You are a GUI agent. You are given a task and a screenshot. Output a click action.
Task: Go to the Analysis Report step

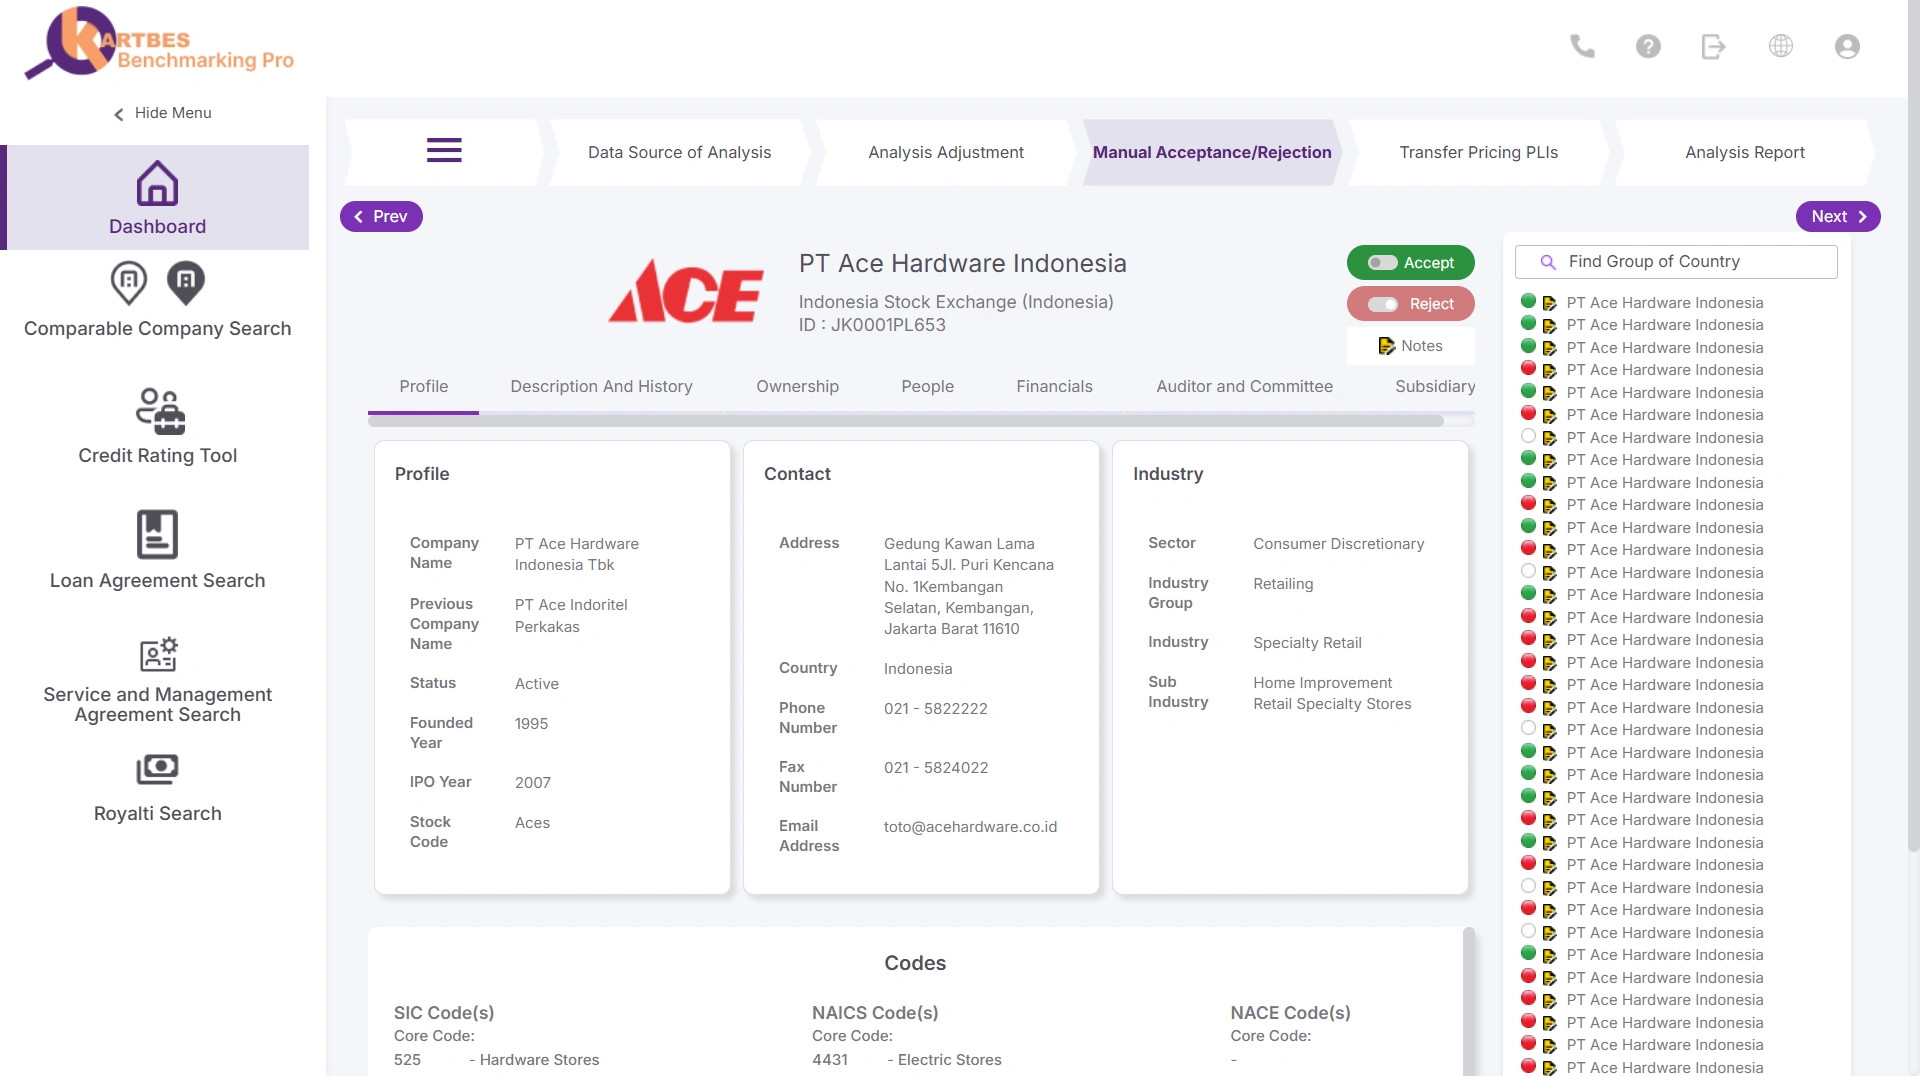click(1744, 152)
